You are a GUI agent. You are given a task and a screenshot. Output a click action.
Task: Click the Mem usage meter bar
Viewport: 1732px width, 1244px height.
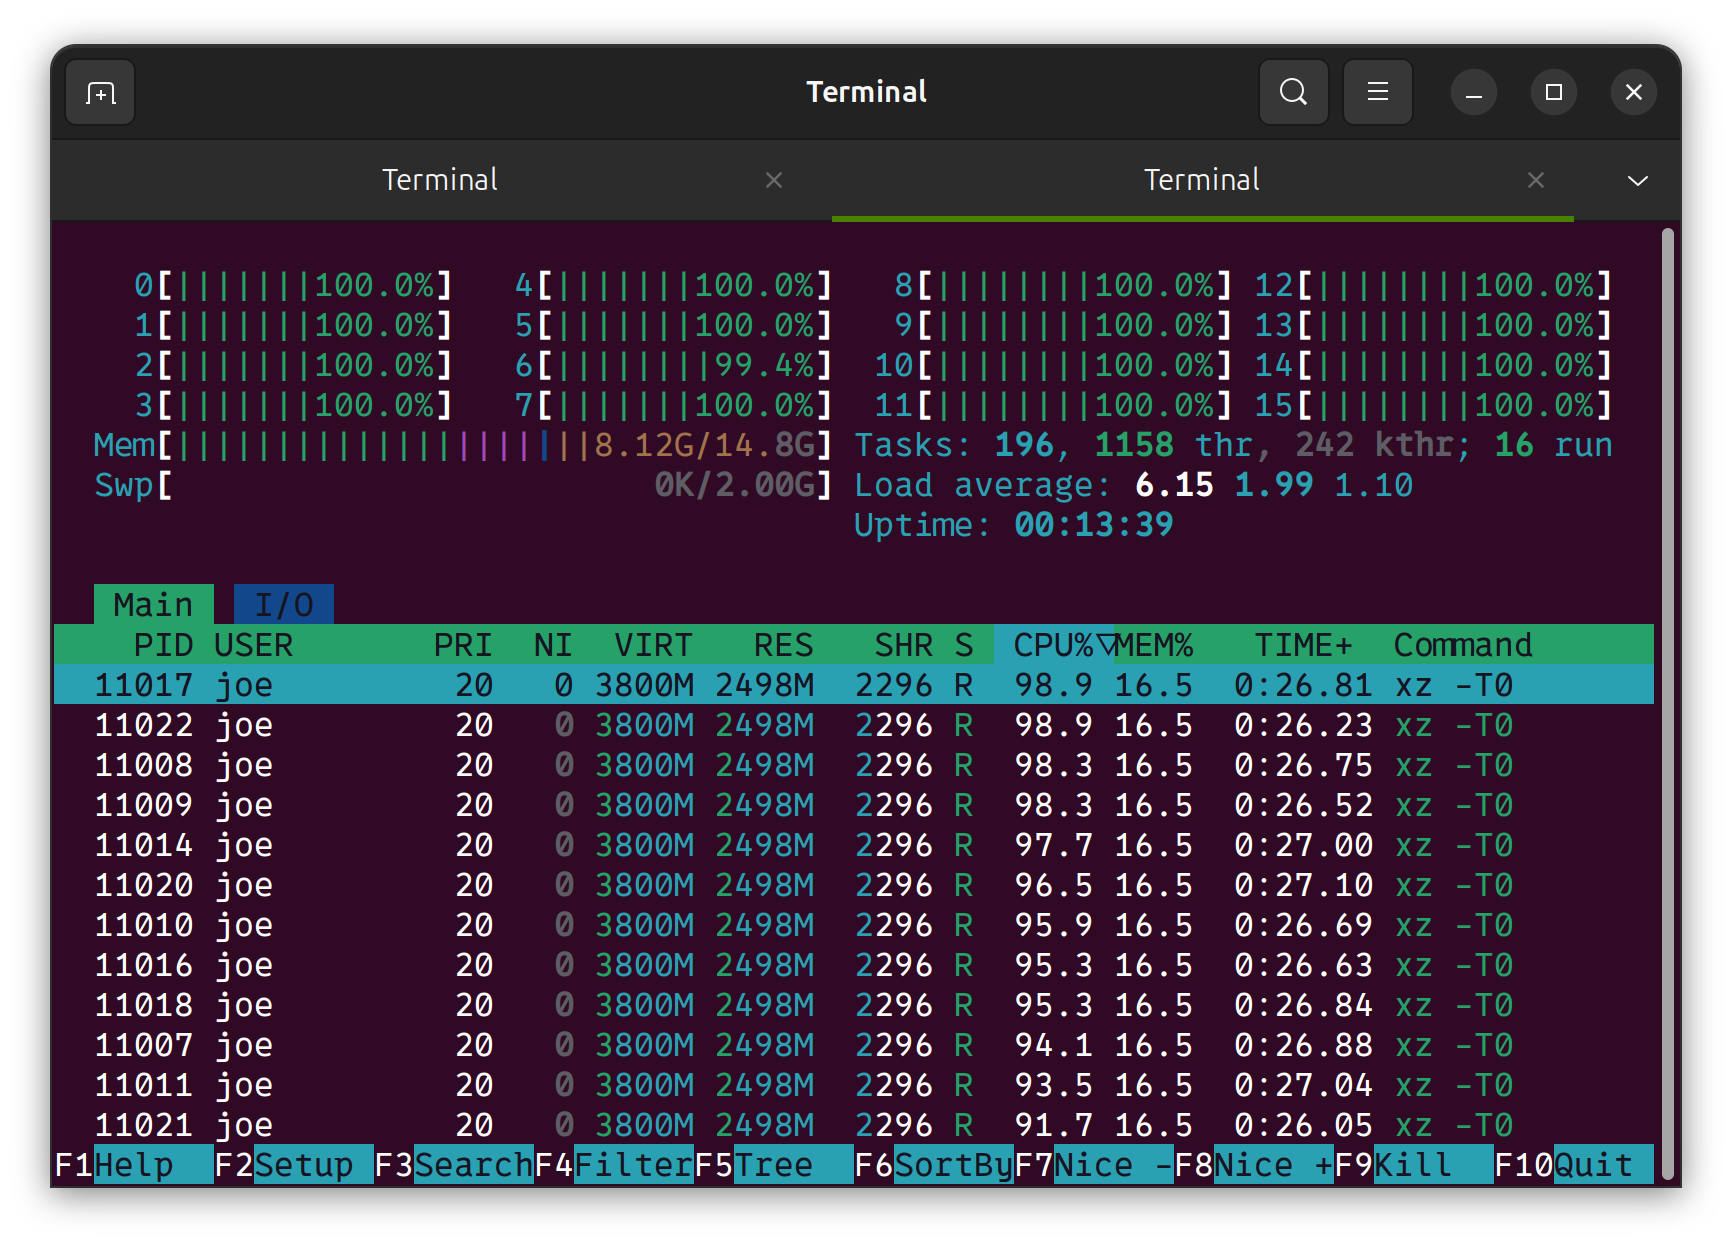[x=463, y=445]
